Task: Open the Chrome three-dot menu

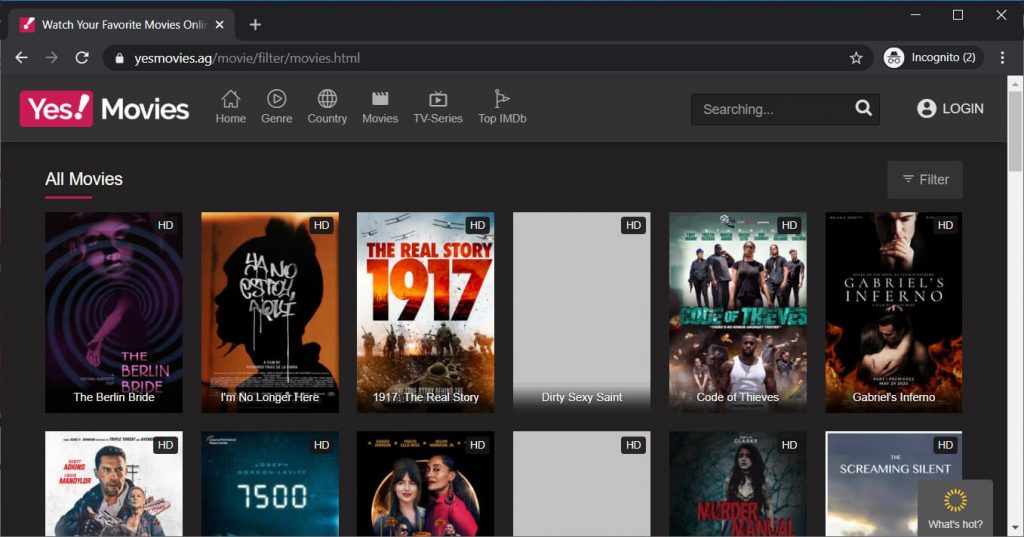Action: coord(1002,57)
